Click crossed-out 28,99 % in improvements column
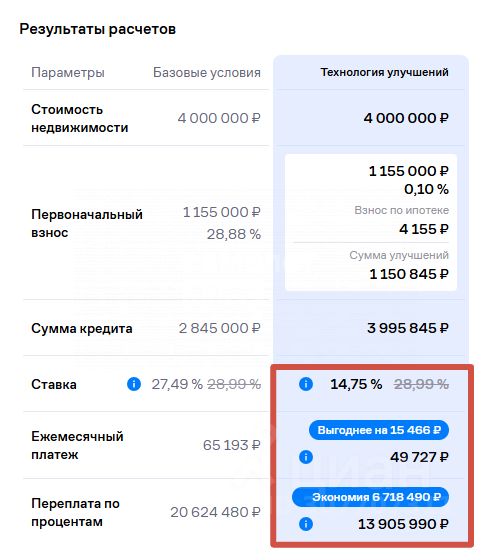This screenshot has height=560, width=490. (421, 384)
